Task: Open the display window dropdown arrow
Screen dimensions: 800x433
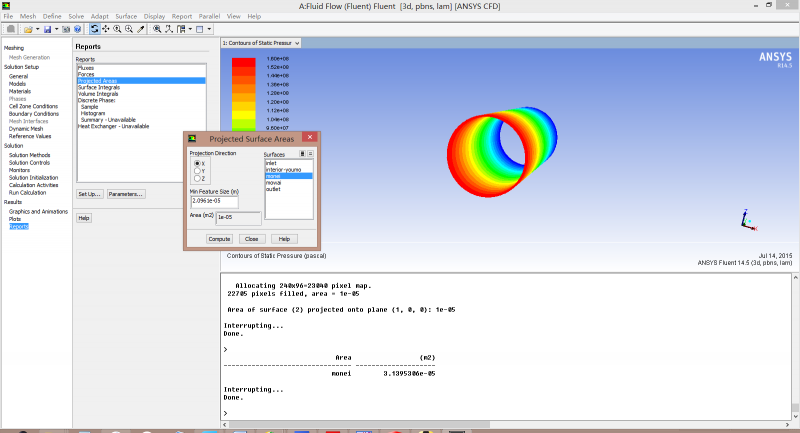Action: coord(209,29)
